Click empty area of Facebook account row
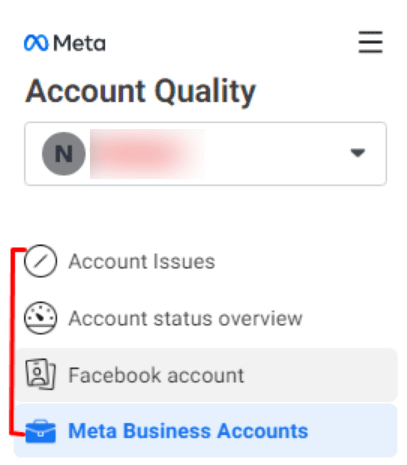The width and height of the screenshot is (407, 465). tap(320, 375)
